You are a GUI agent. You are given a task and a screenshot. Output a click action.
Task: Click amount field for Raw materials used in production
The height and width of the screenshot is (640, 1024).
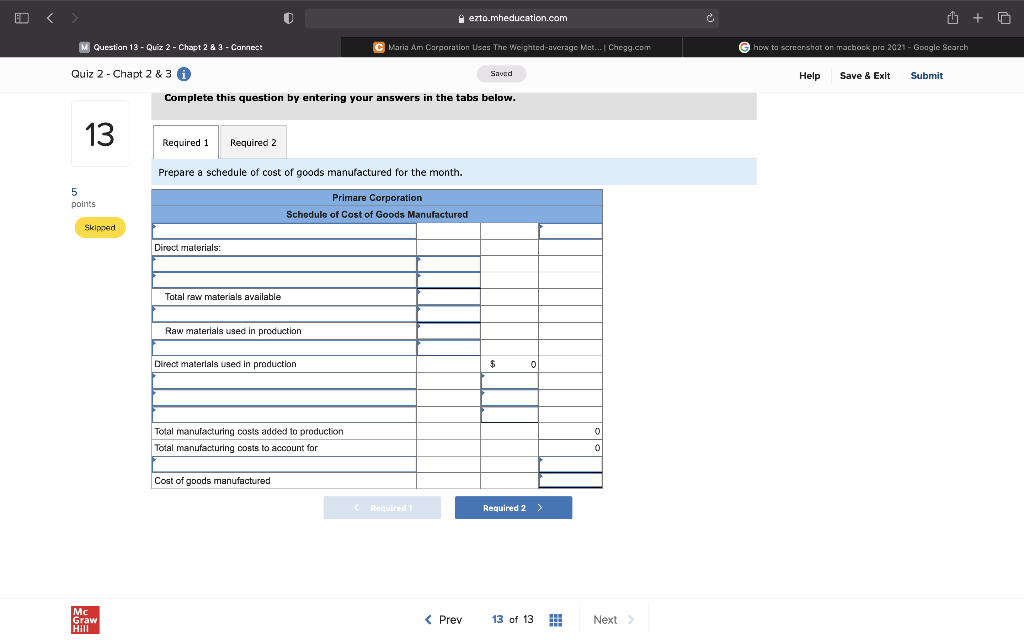coord(449,330)
